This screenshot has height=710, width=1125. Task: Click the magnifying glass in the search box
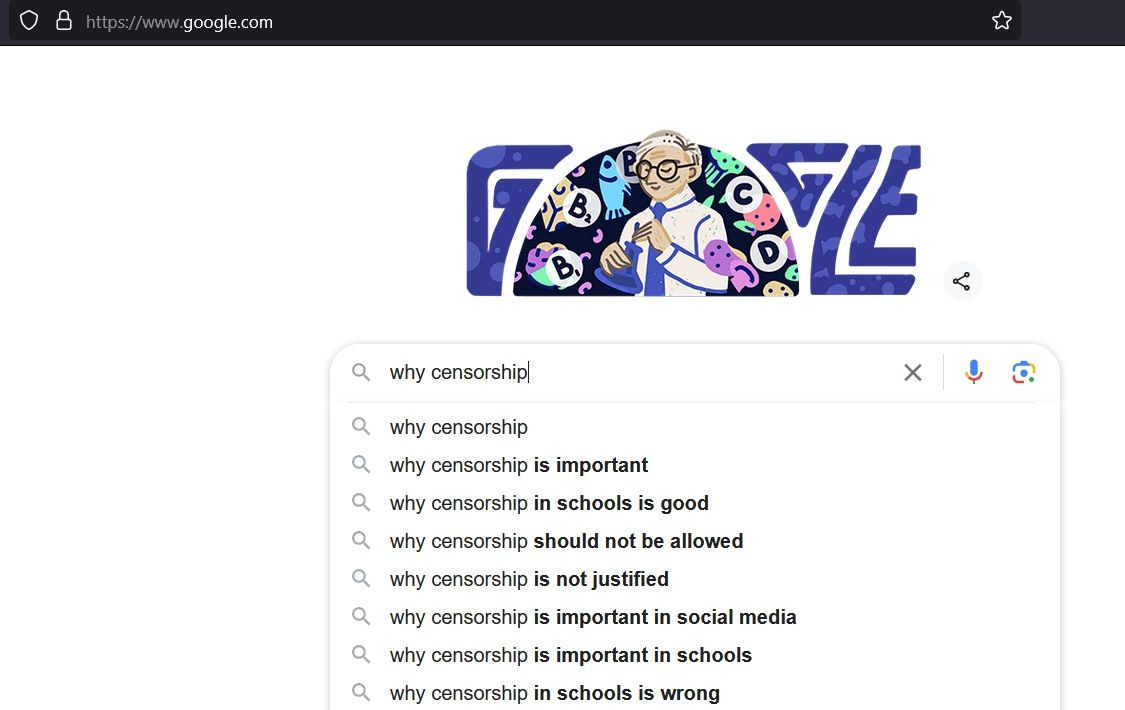[x=361, y=372]
